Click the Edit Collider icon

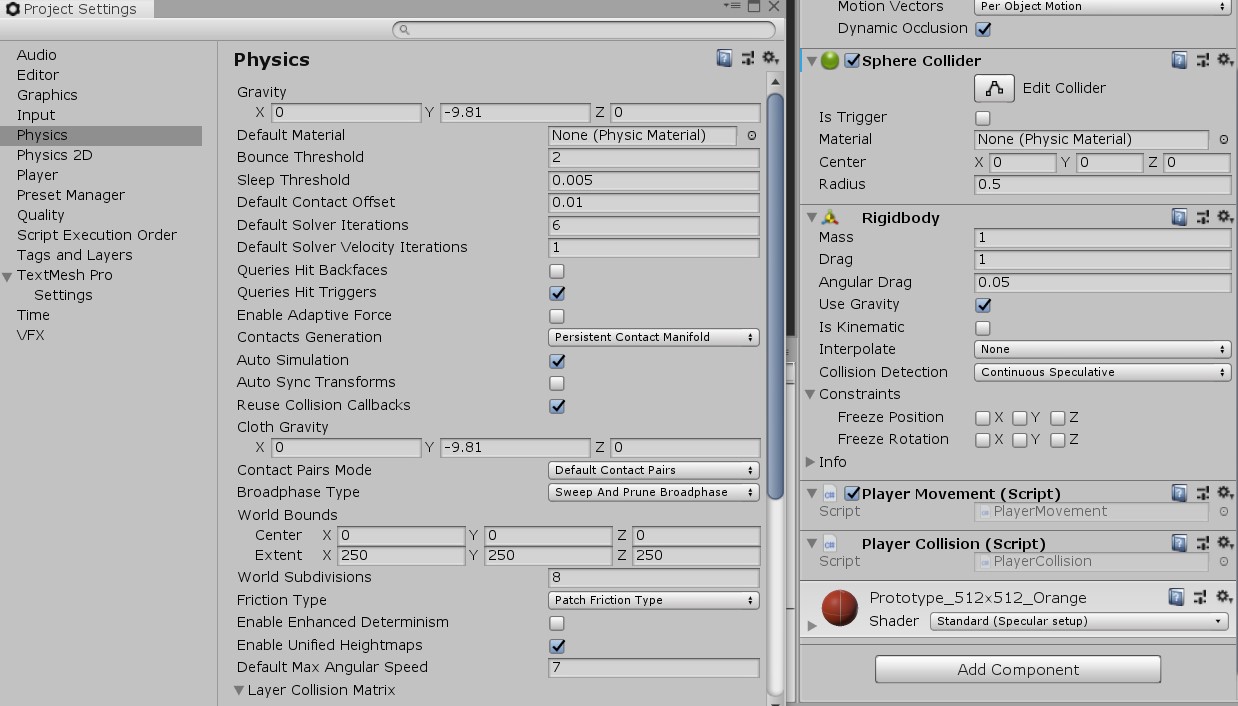point(993,88)
